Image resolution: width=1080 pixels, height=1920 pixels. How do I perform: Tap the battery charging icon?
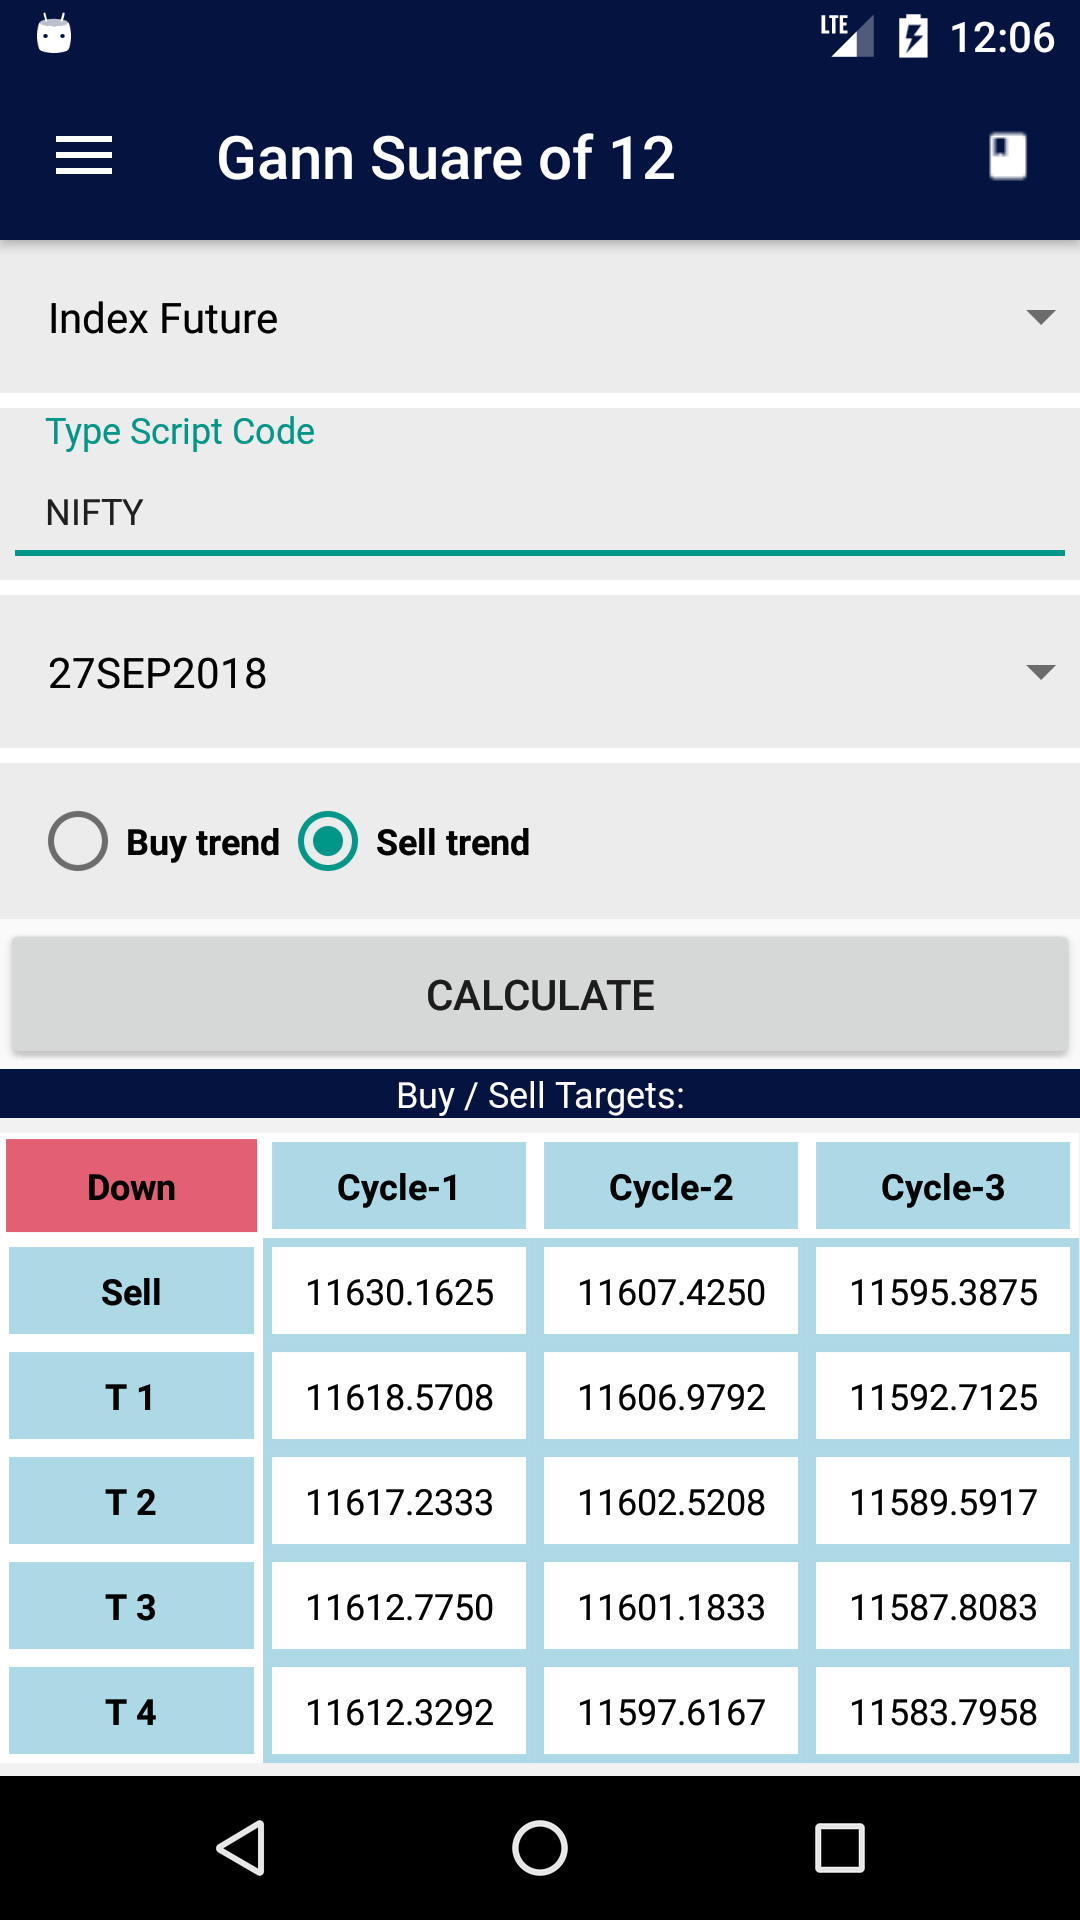click(913, 37)
